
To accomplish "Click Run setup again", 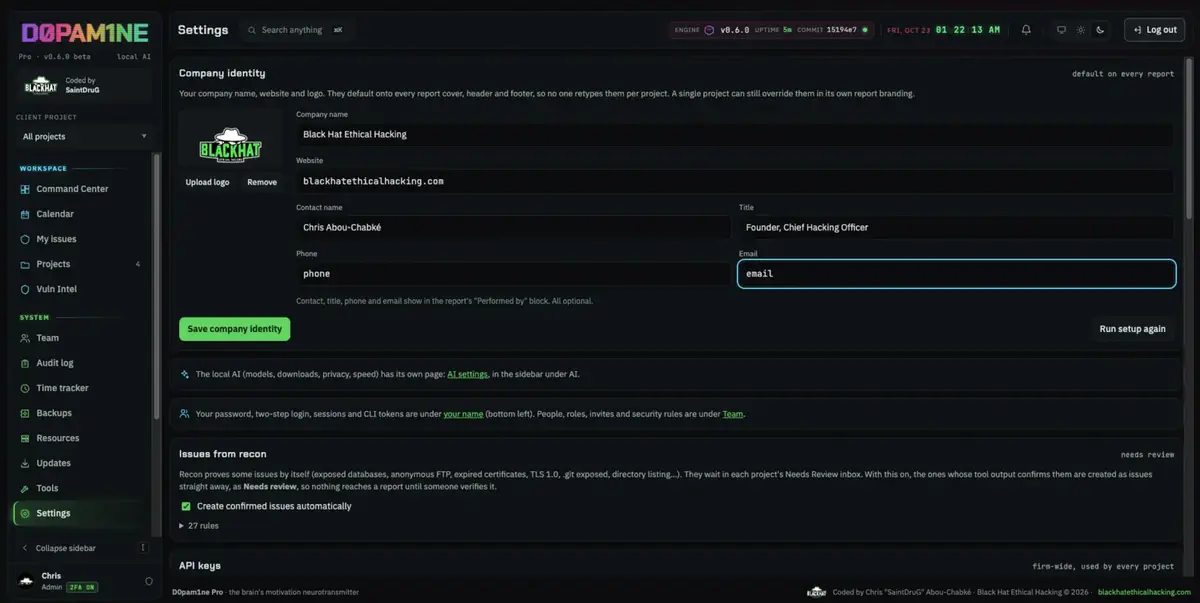I will pos(1132,329).
